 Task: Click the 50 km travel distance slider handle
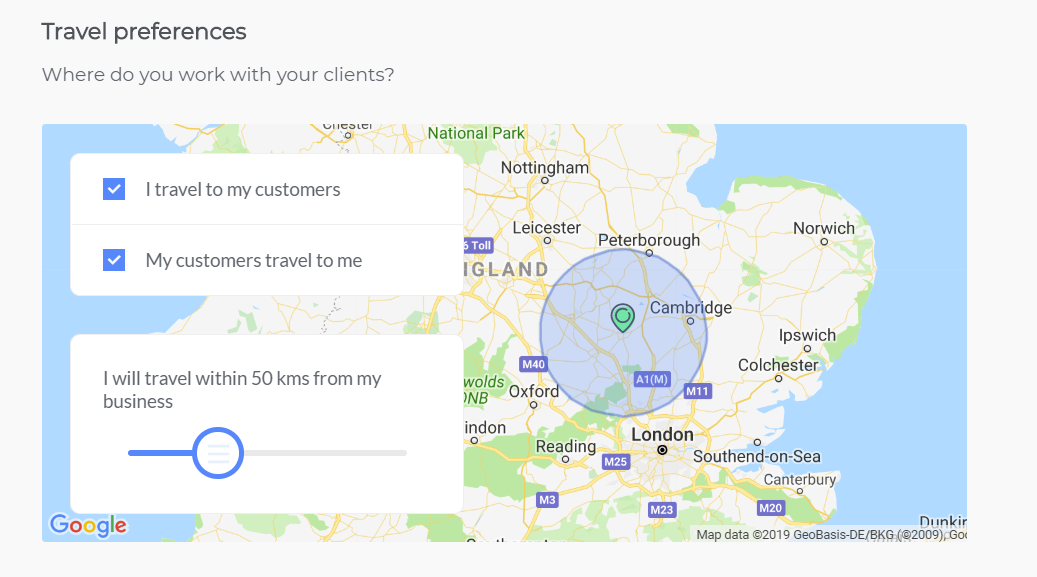click(x=218, y=452)
